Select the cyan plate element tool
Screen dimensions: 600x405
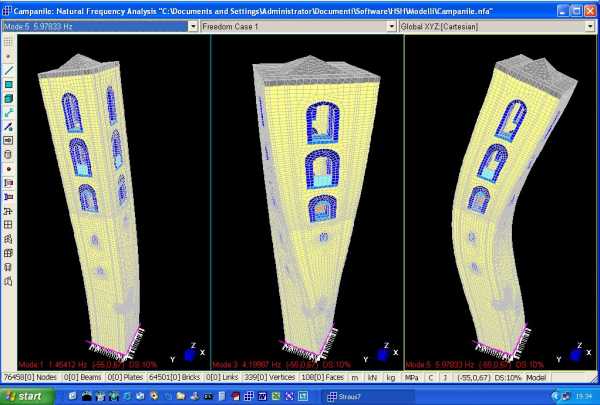point(8,86)
